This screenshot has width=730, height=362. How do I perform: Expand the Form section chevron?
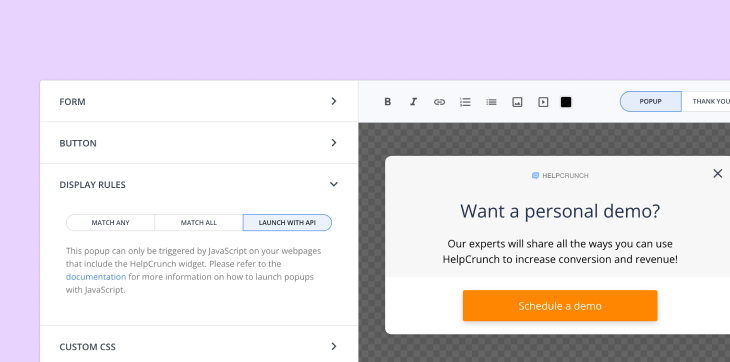333,101
